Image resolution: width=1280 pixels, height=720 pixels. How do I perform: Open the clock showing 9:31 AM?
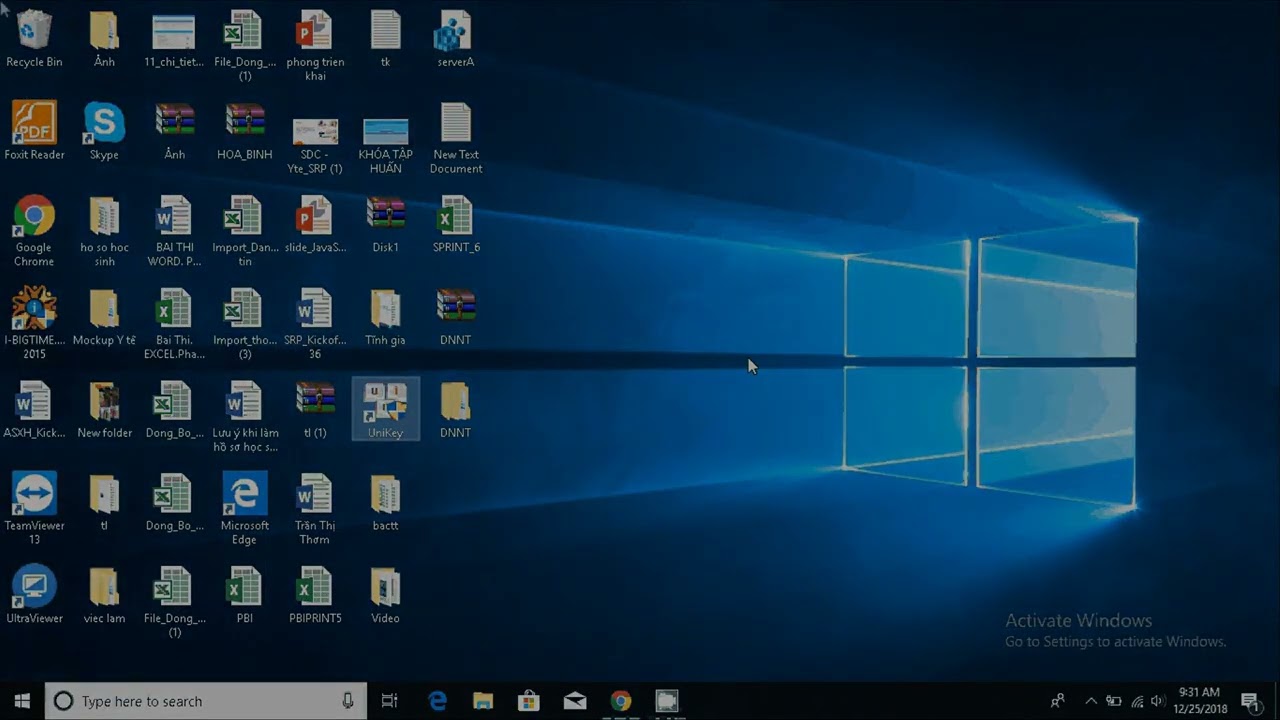point(1198,701)
